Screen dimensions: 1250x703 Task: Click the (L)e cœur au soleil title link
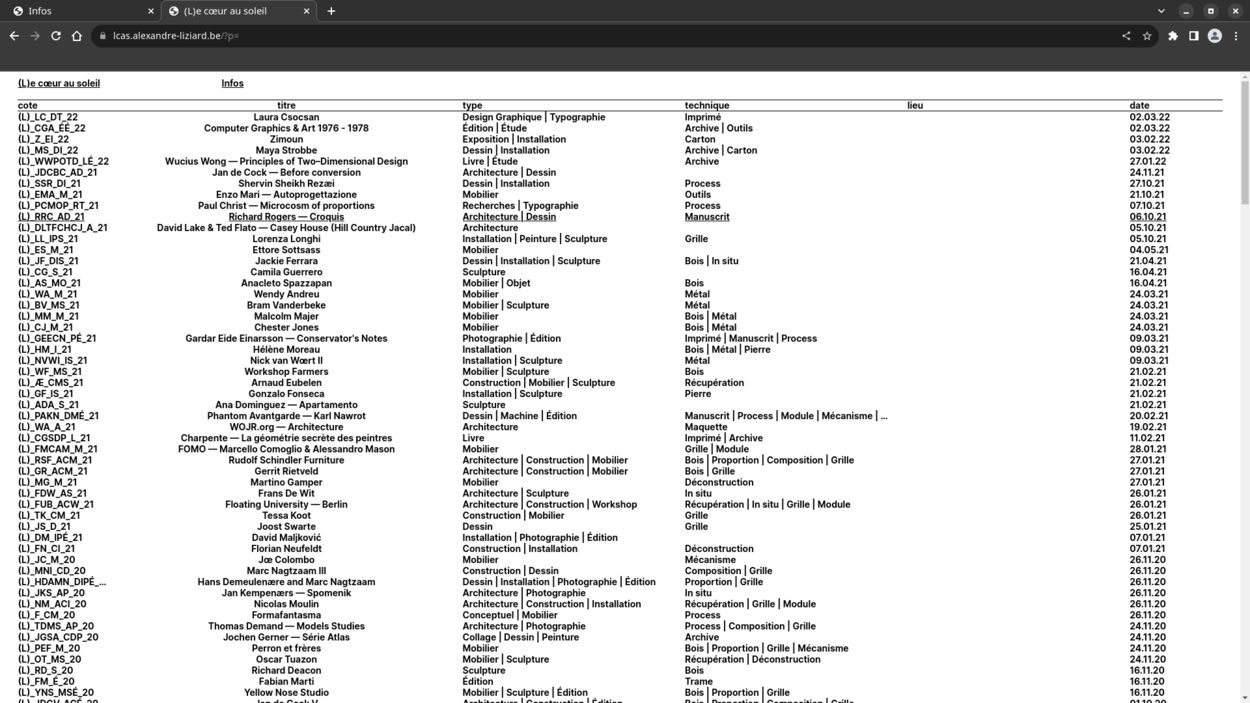(59, 84)
